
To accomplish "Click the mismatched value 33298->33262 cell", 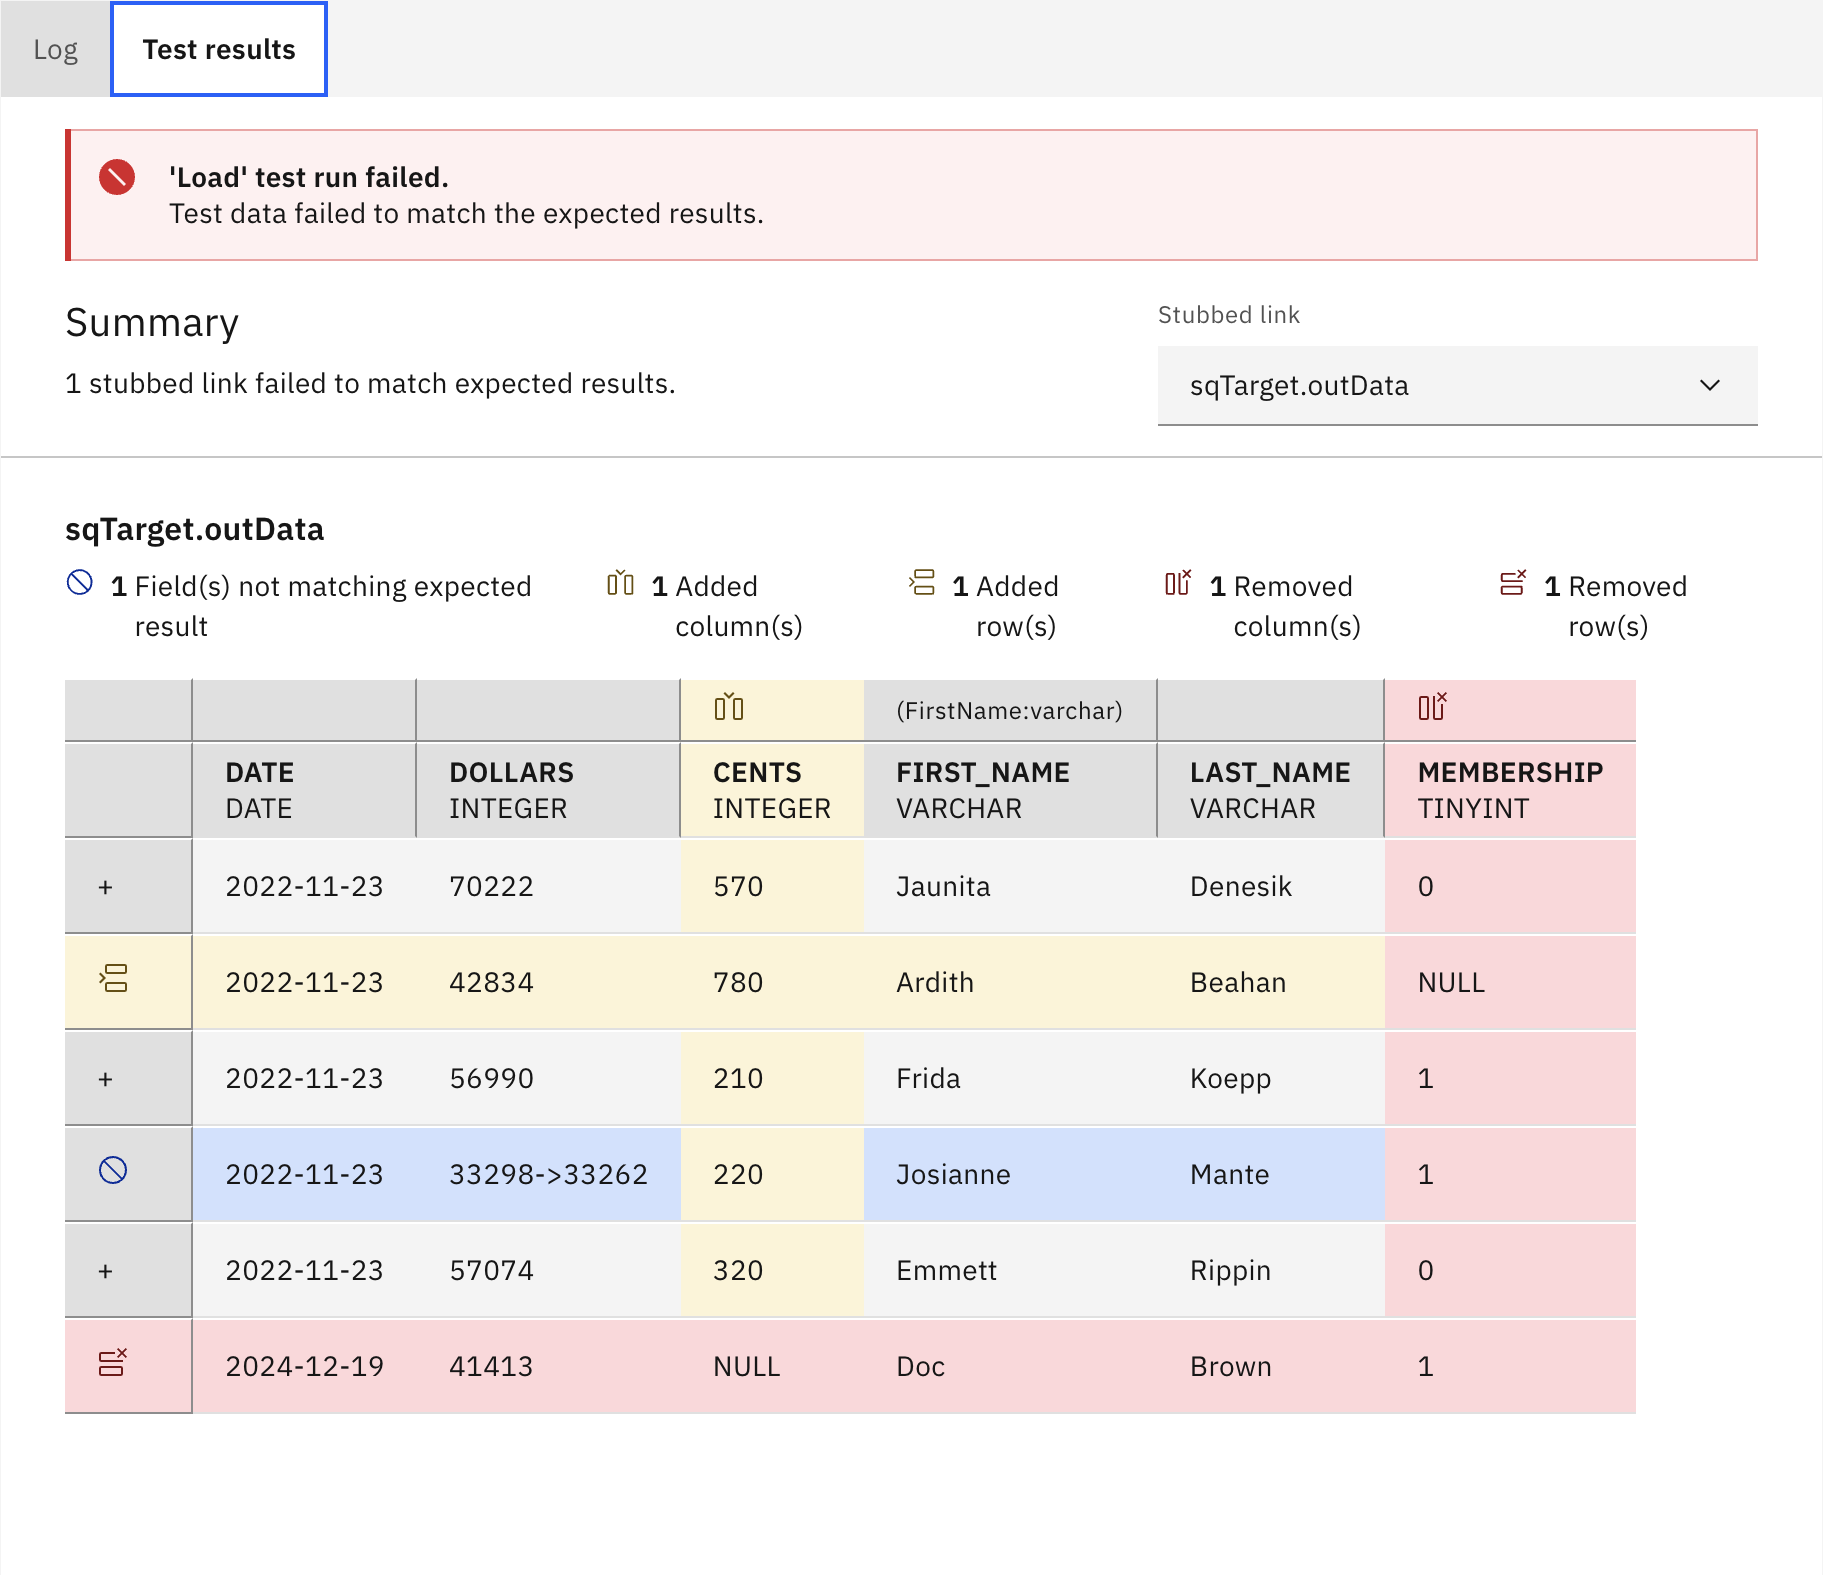I will [x=548, y=1175].
